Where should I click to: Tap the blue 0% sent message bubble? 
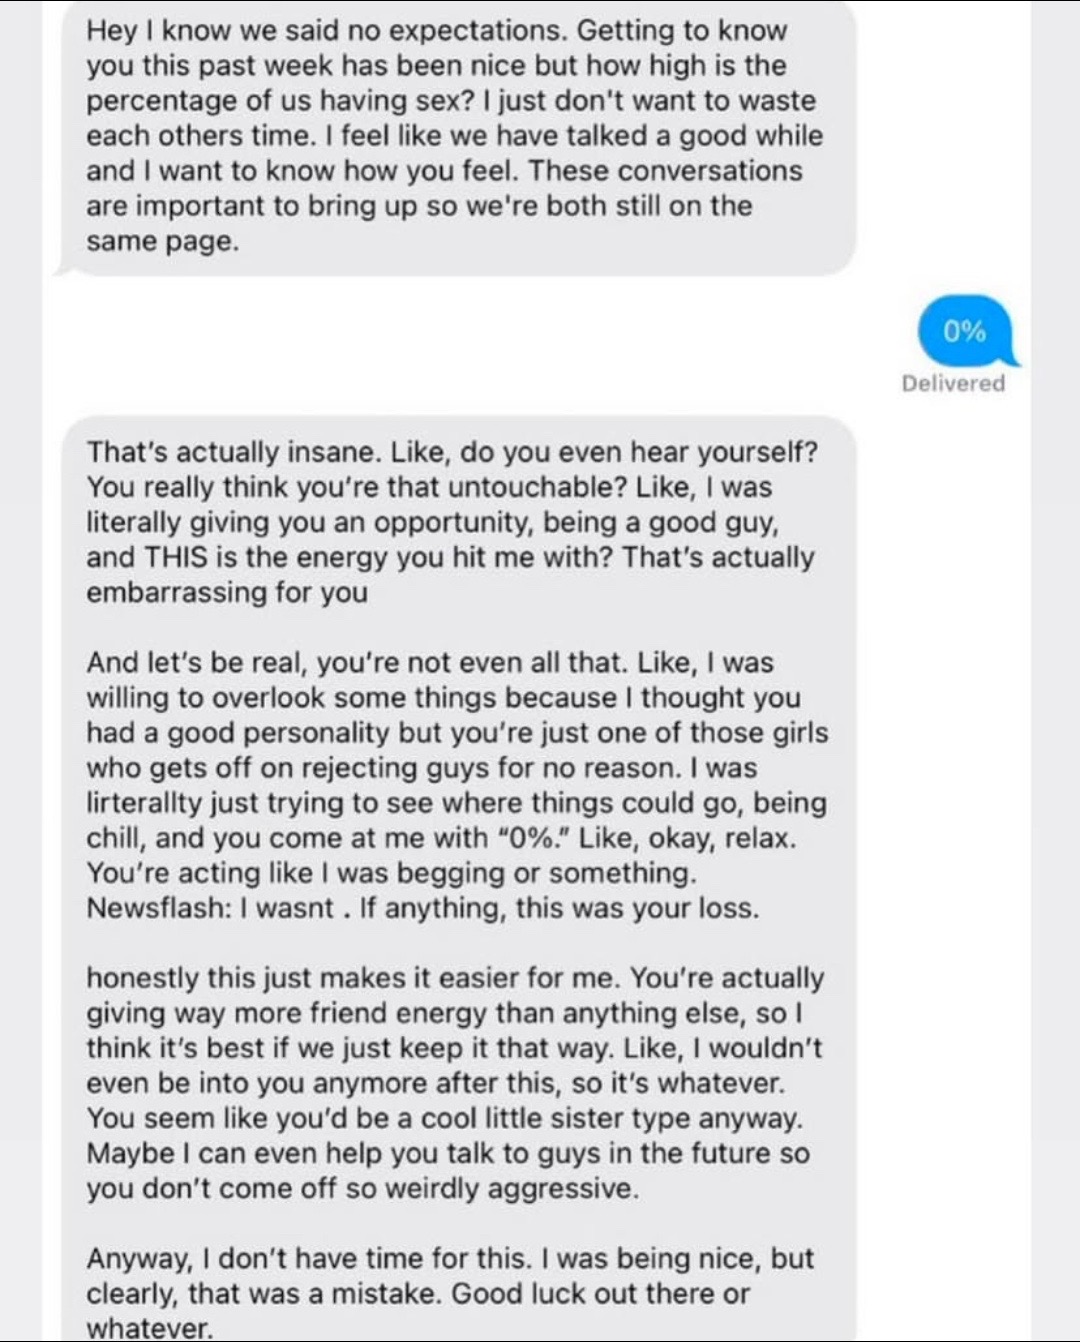point(966,331)
